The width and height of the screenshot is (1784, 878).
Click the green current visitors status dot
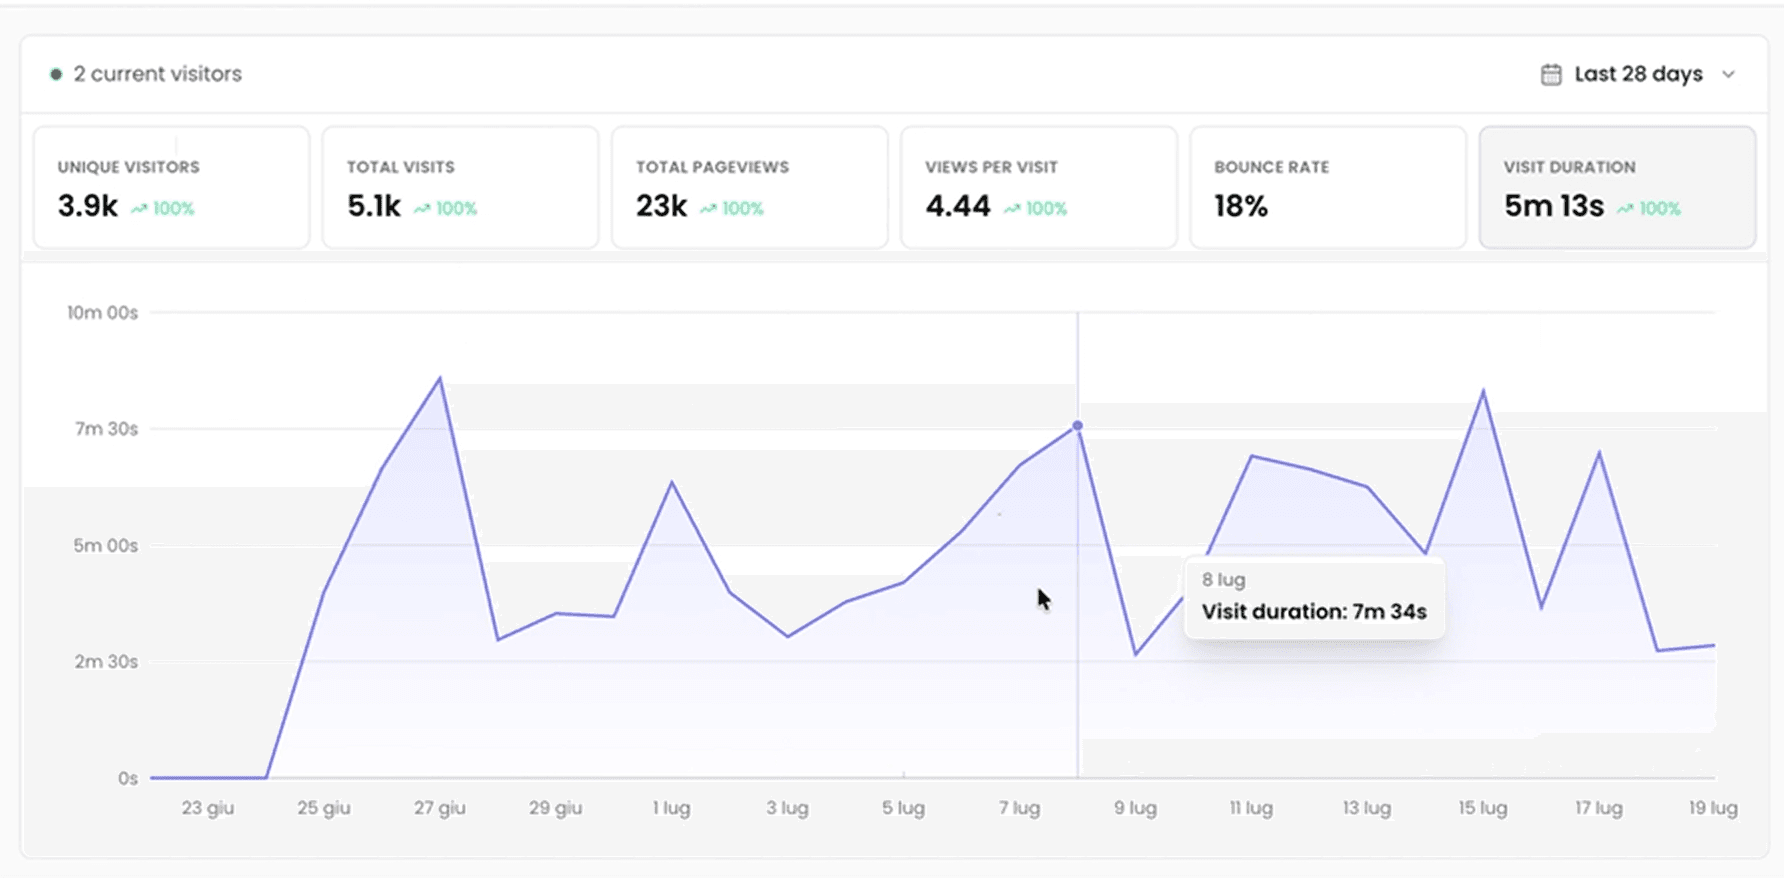click(x=56, y=74)
